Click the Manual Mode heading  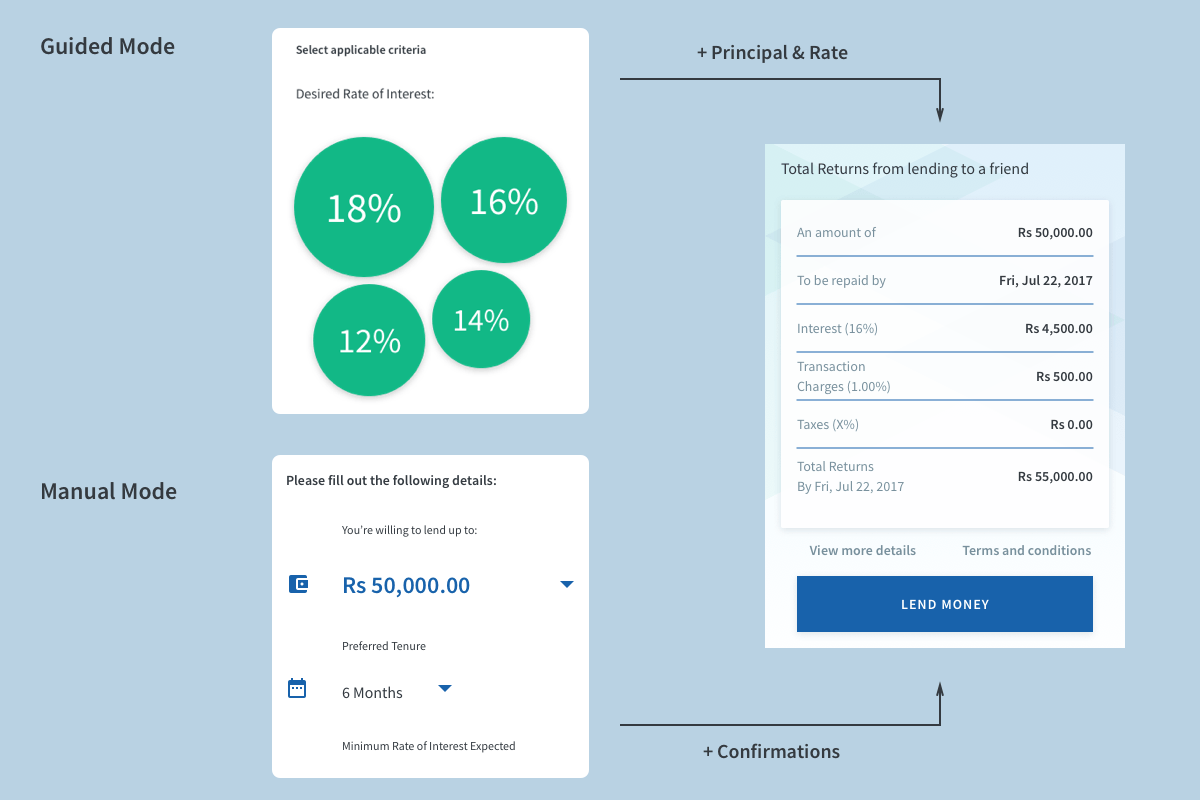[108, 491]
